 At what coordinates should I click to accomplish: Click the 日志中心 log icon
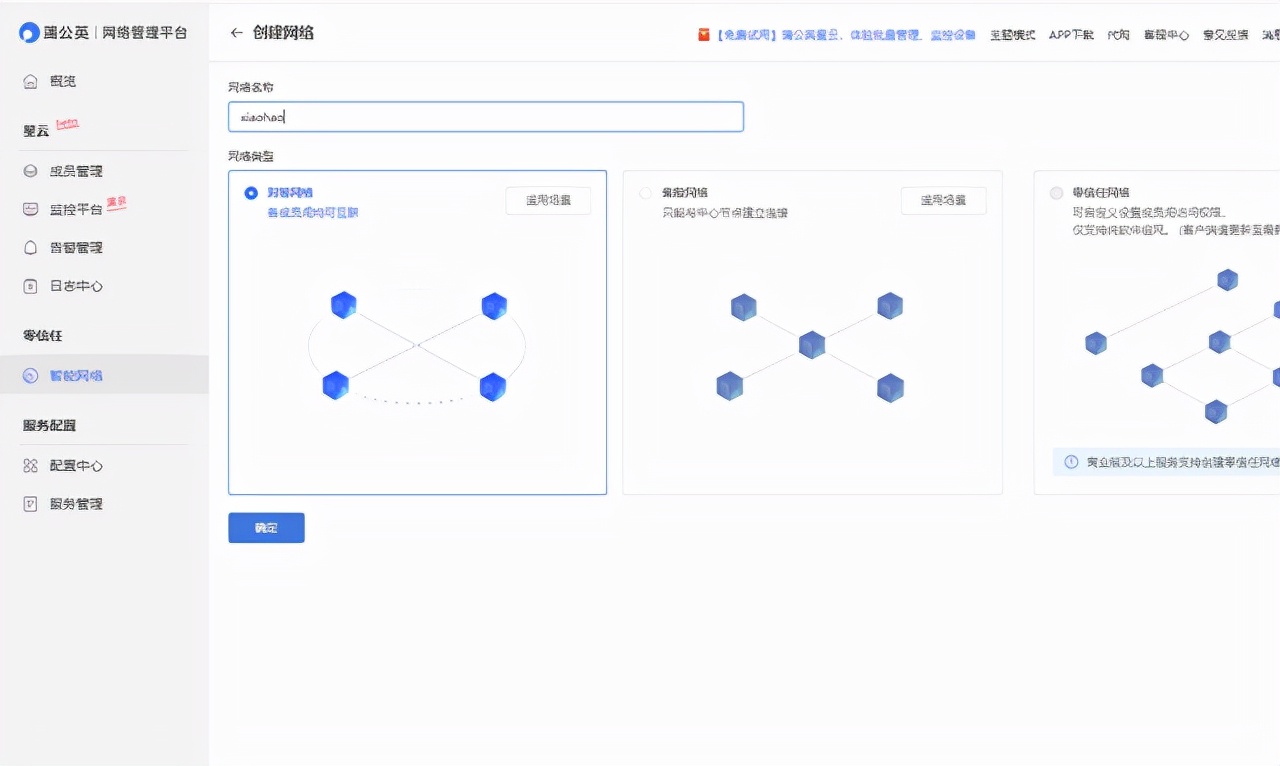coord(31,286)
